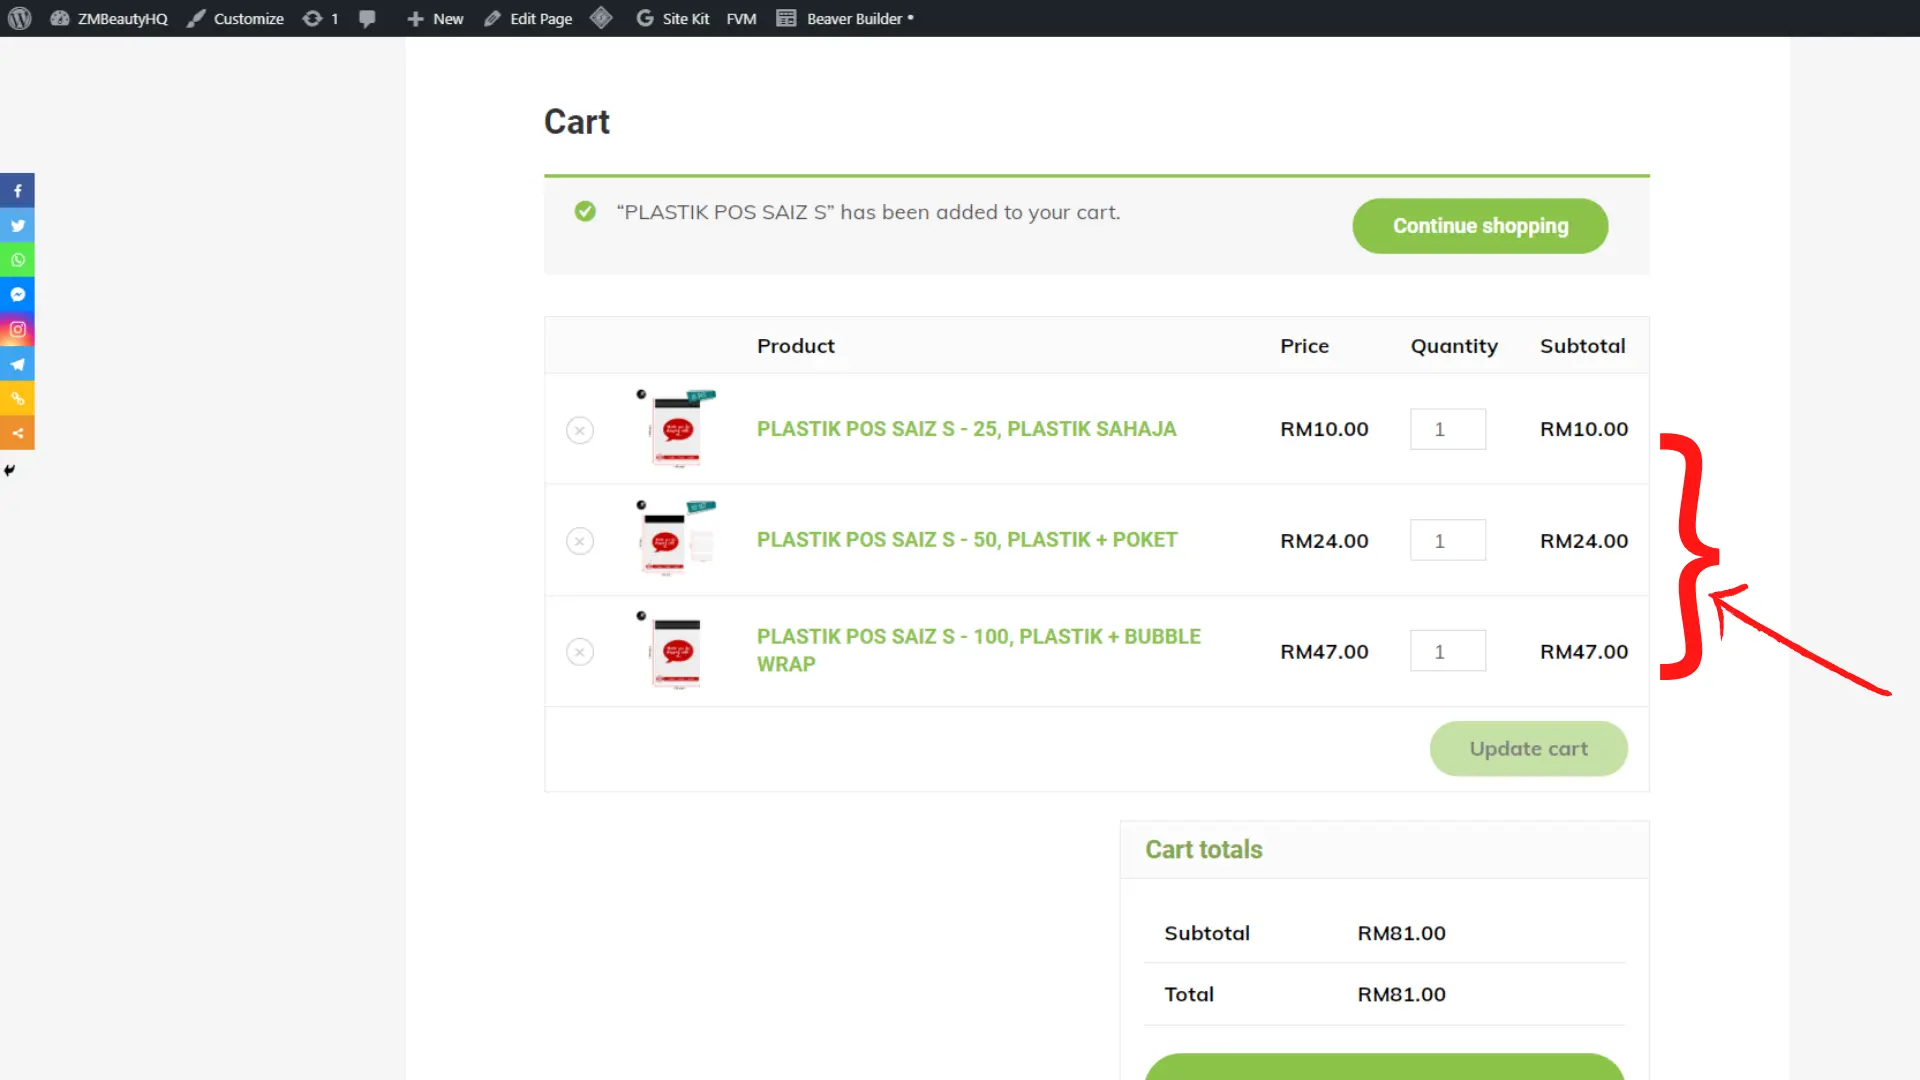1920x1080 pixels.
Task: Open the FVM admin bar item
Action: tap(741, 18)
